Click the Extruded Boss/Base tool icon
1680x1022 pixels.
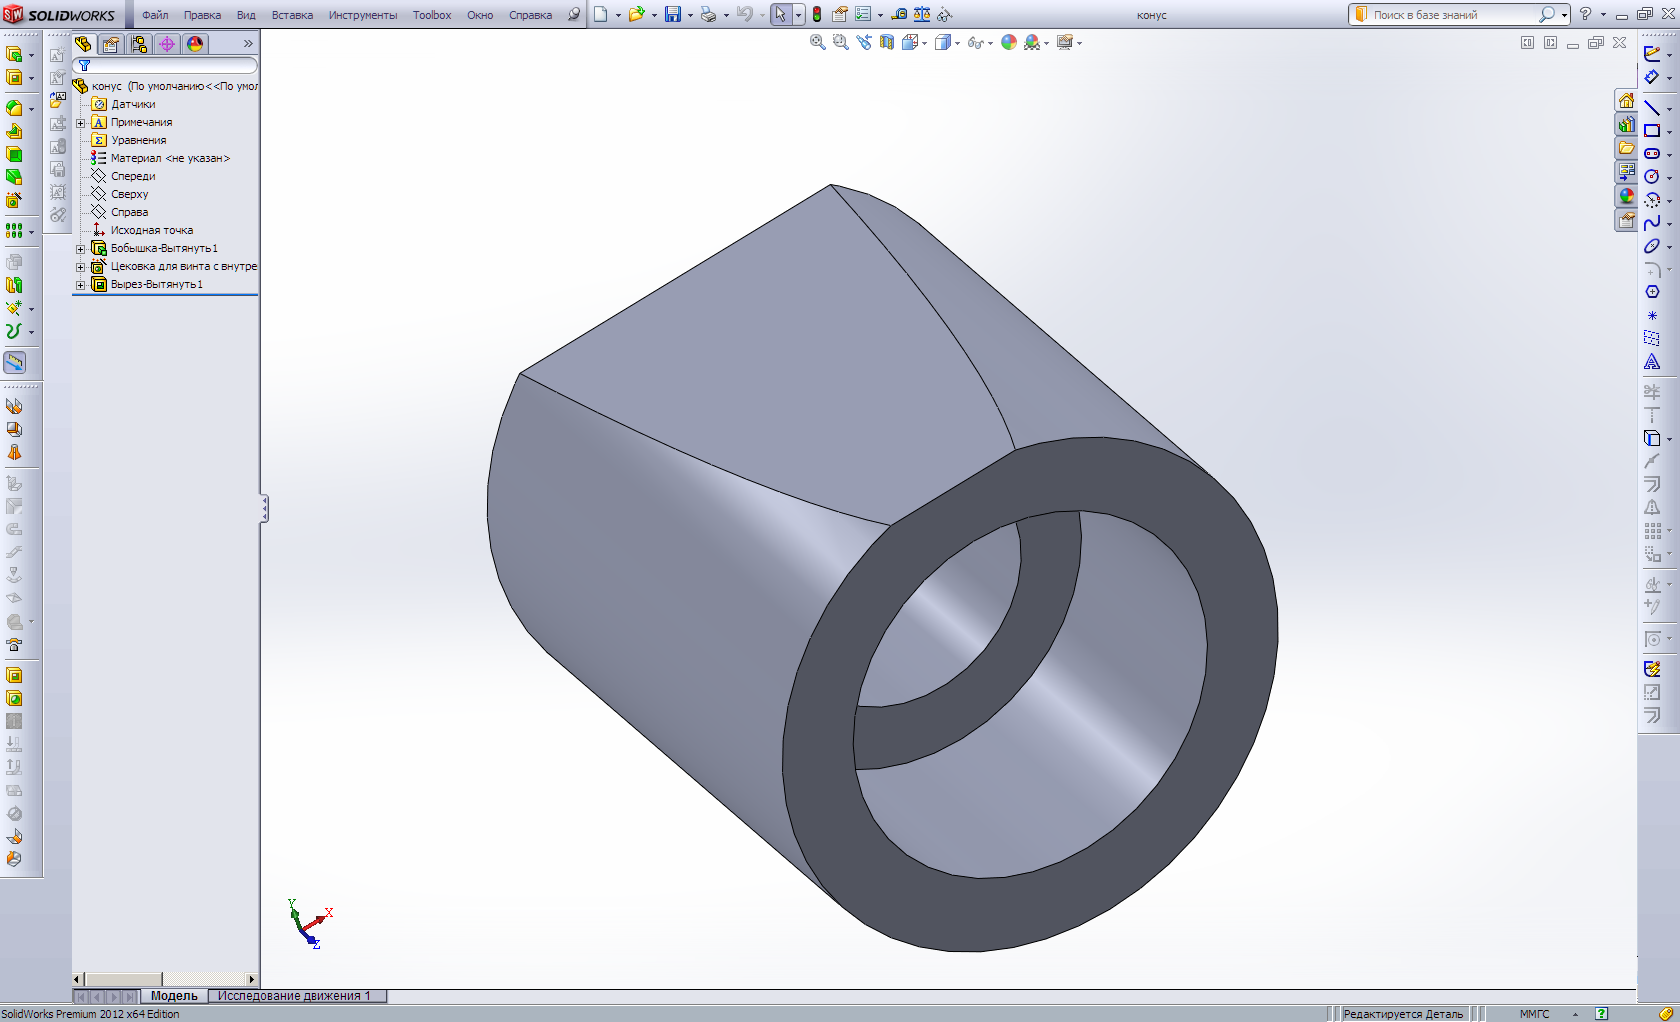click(14, 54)
